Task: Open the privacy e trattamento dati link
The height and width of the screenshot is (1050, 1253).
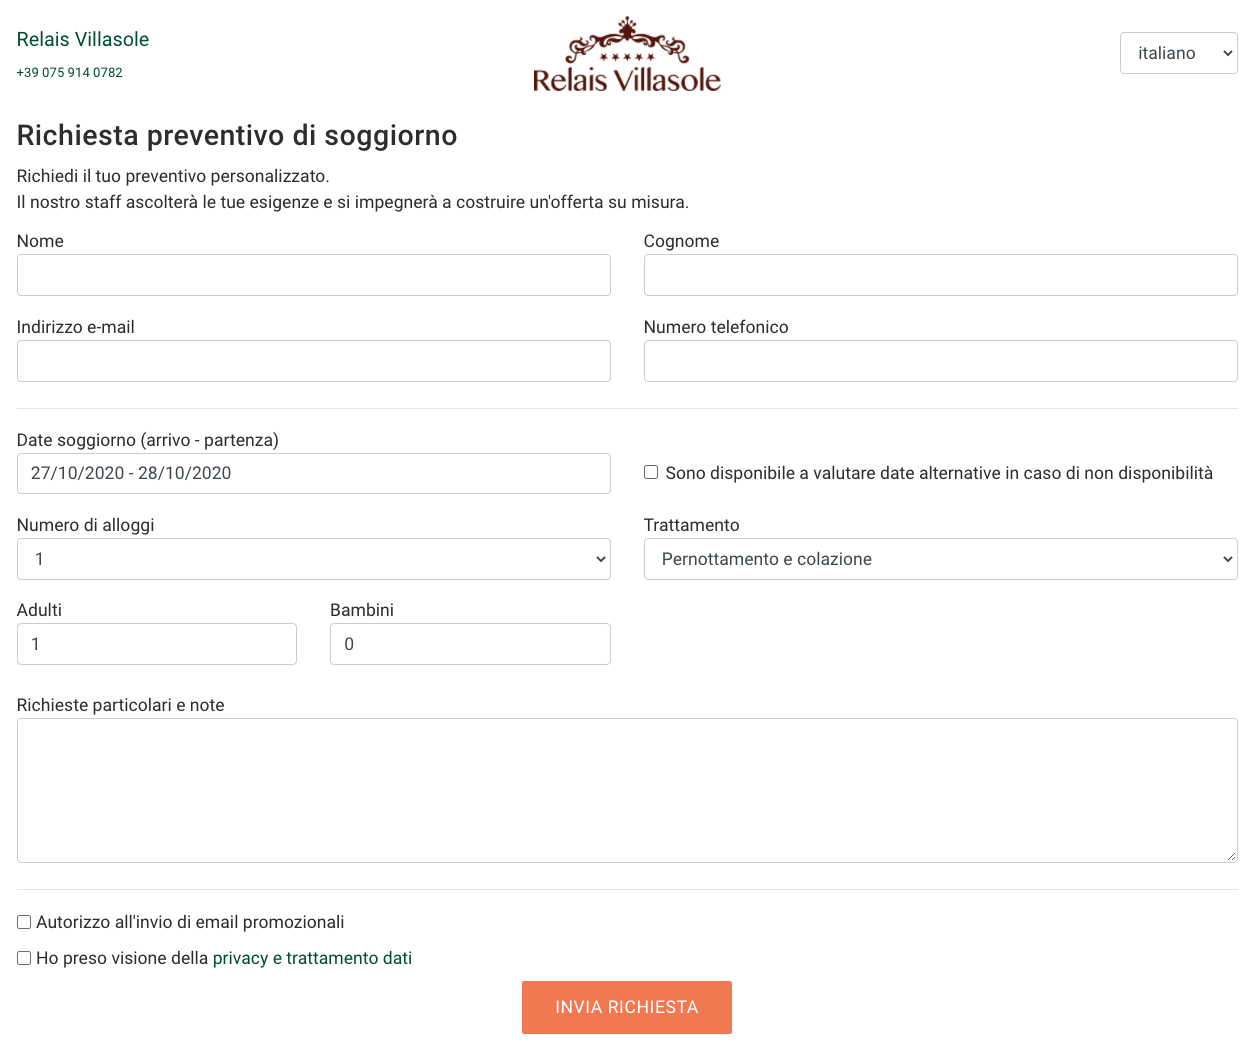Action: coord(312,958)
